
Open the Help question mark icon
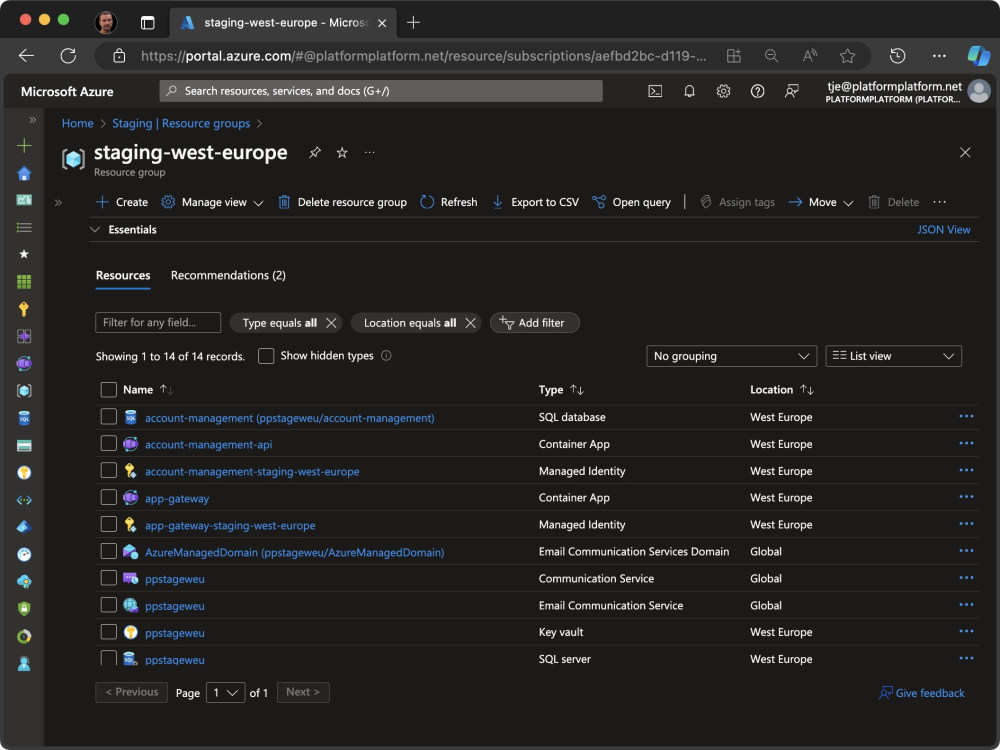pos(758,91)
